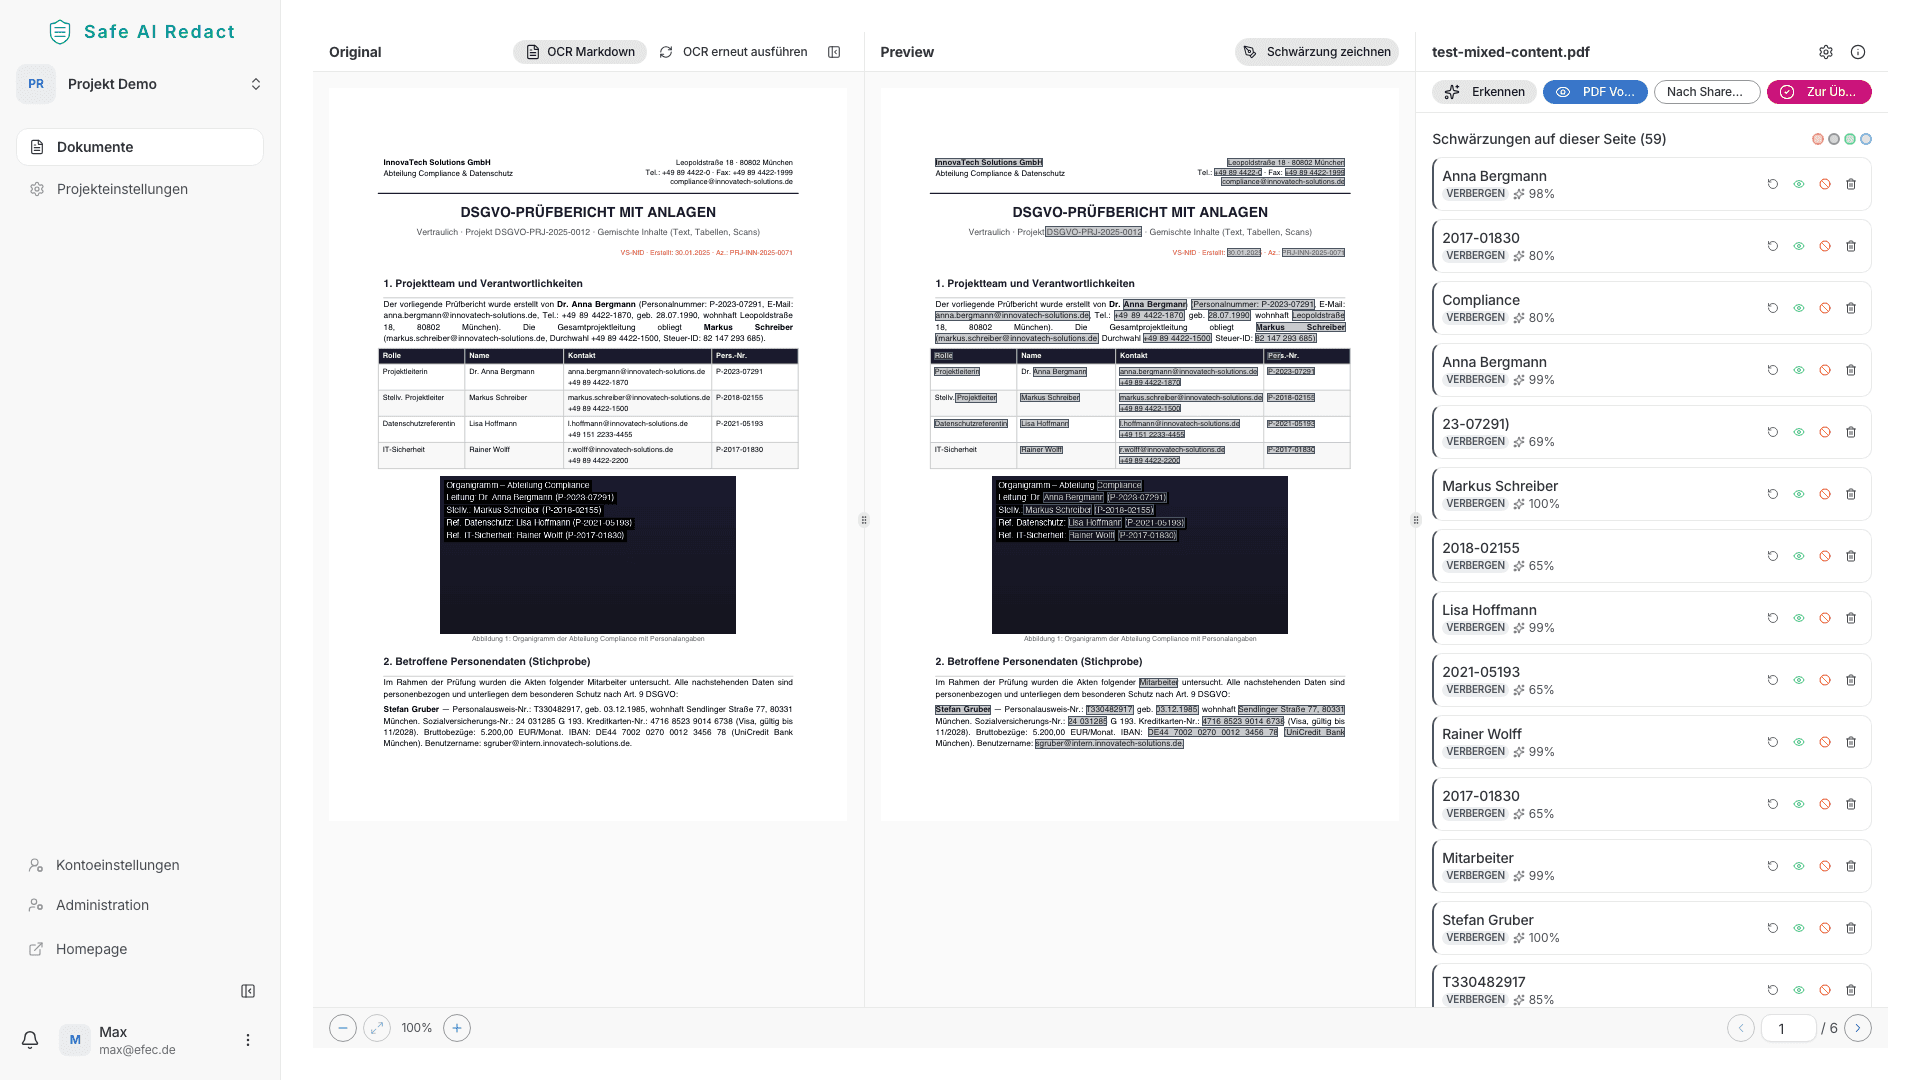Toggle the split layout icon beside OCR rerun
Screen dimensions: 1920x1080
tap(834, 52)
